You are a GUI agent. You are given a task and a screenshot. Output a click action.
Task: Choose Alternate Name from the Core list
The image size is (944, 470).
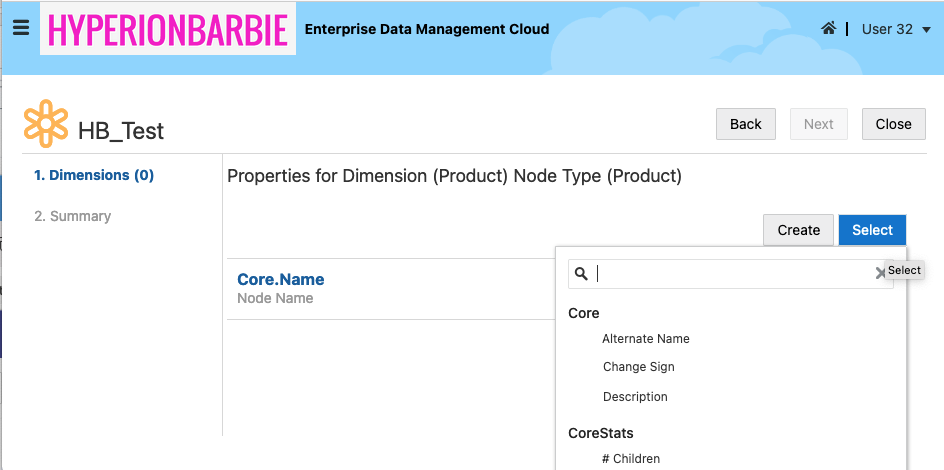tap(646, 339)
